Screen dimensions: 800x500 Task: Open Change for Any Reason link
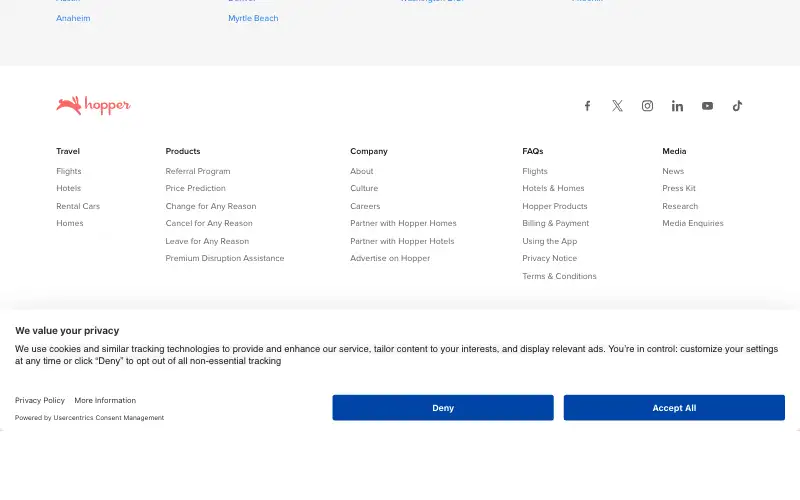[x=211, y=206]
